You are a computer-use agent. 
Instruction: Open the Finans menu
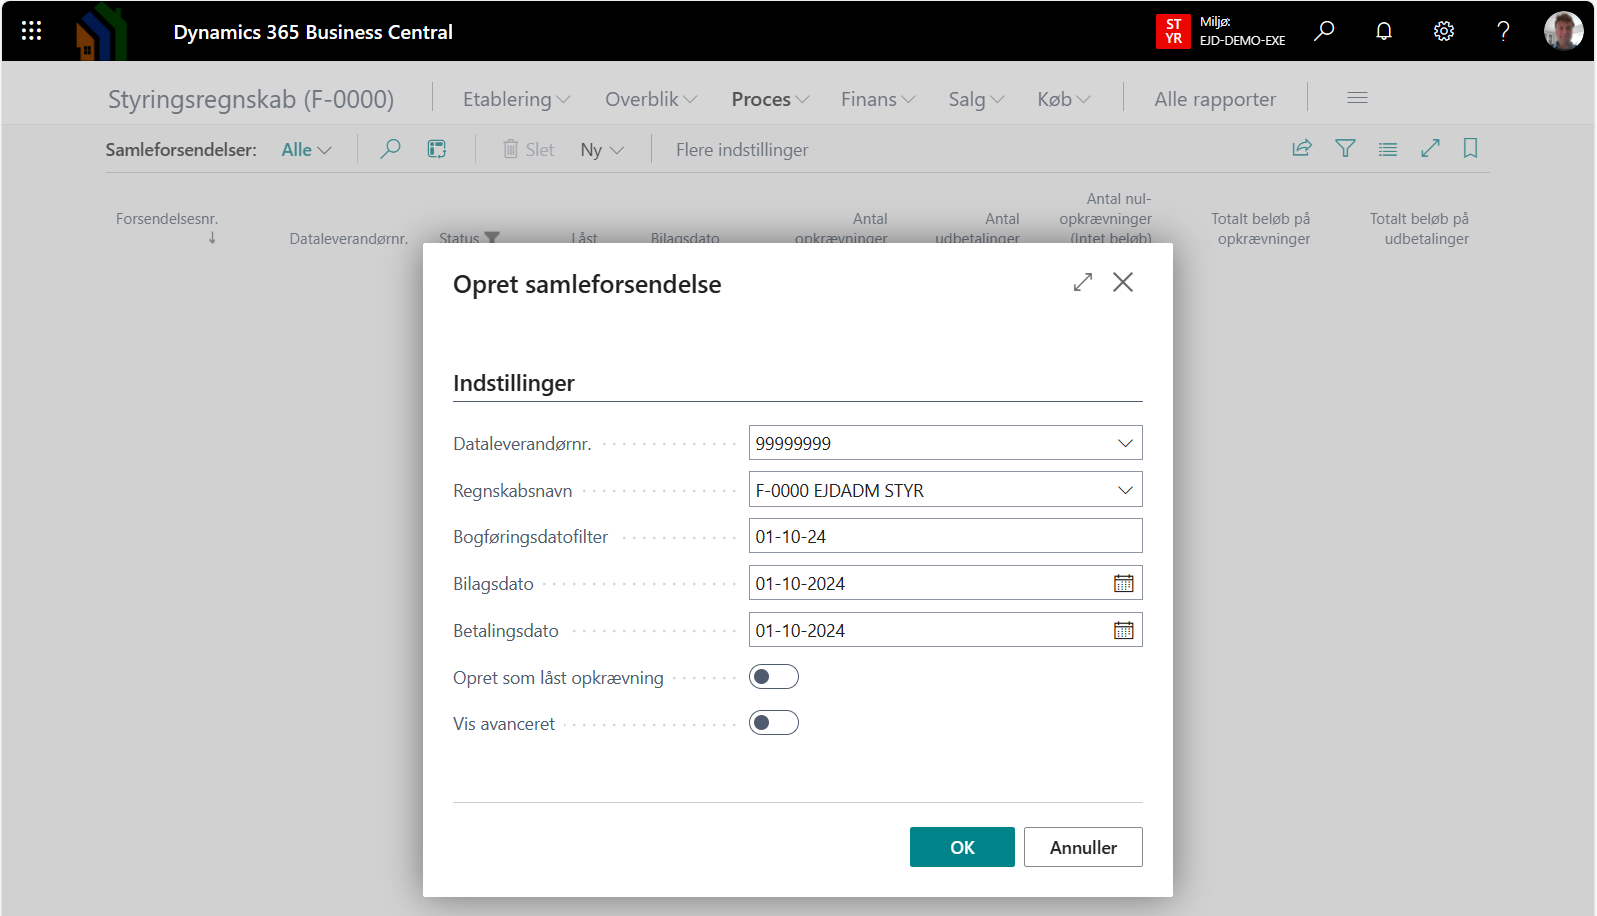[x=877, y=99]
